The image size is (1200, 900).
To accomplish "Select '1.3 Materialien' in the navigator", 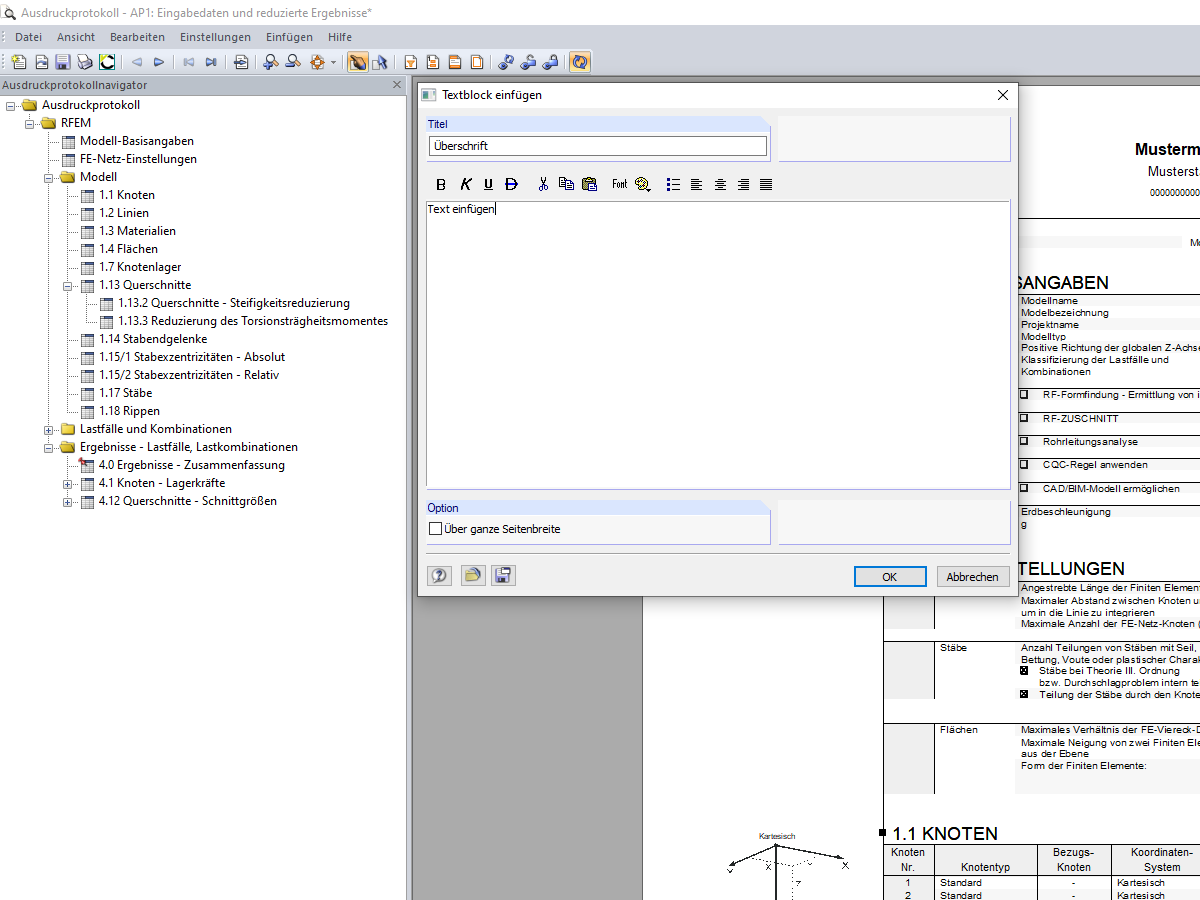I will [x=137, y=231].
